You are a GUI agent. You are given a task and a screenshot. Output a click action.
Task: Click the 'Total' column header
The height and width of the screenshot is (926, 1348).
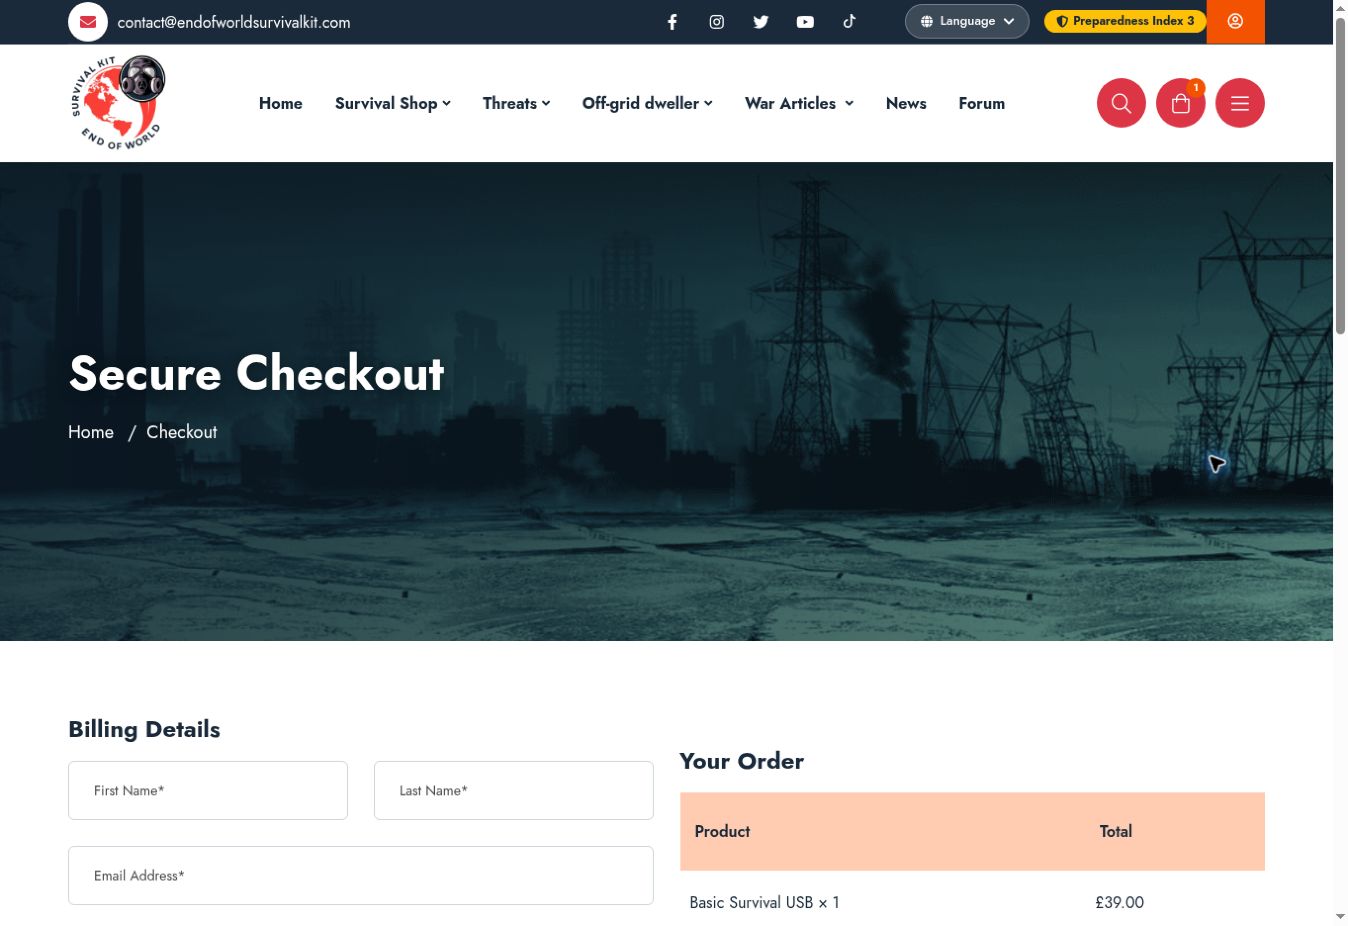click(x=1116, y=831)
